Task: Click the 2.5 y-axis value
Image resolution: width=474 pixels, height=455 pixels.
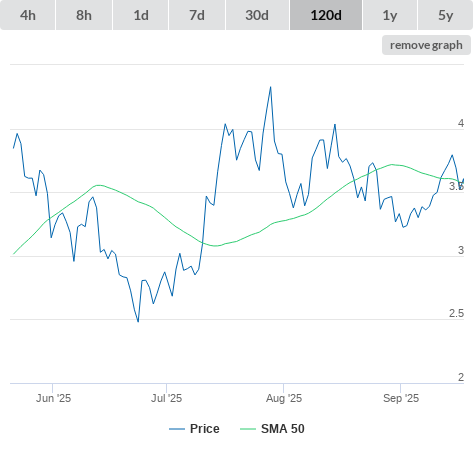Action: (456, 313)
